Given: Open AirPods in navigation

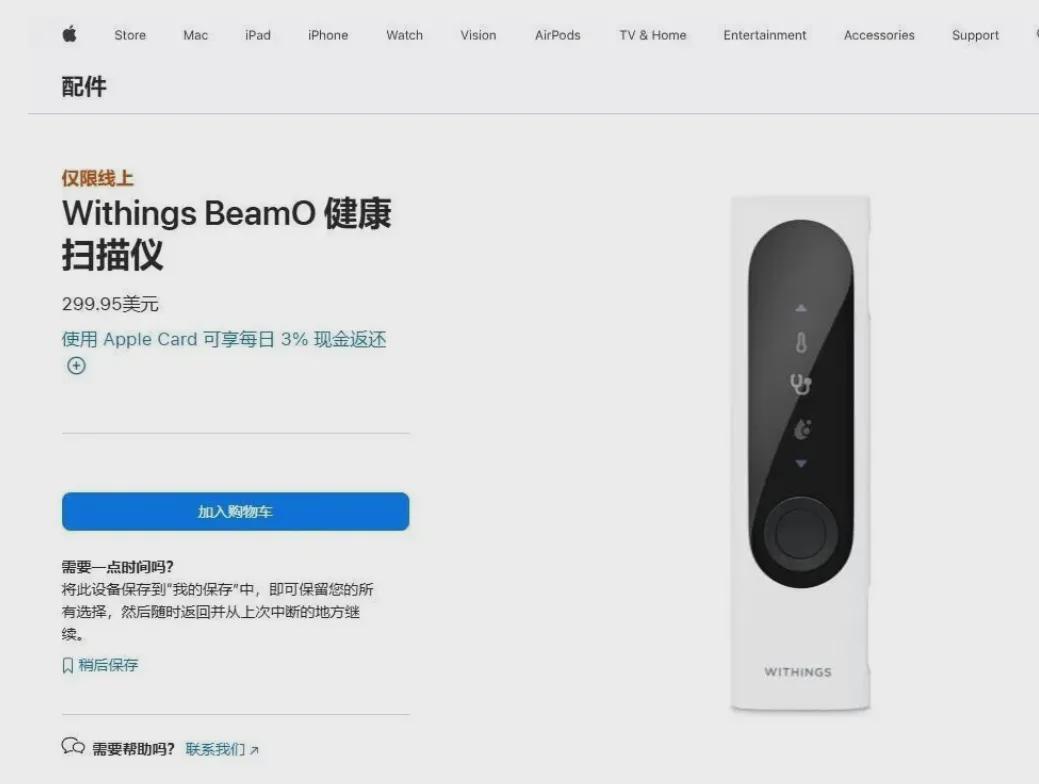Looking at the screenshot, I should (x=557, y=35).
